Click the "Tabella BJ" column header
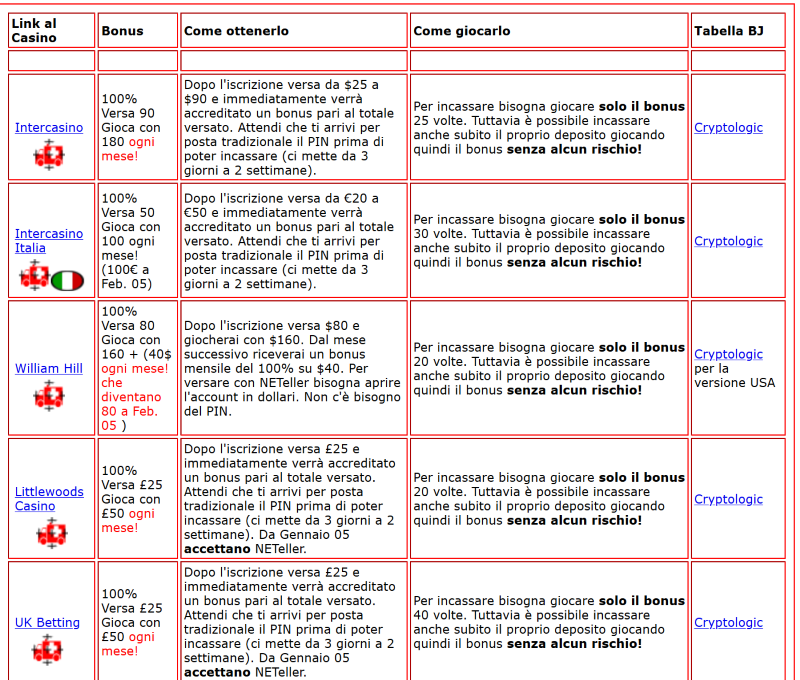 (x=728, y=31)
